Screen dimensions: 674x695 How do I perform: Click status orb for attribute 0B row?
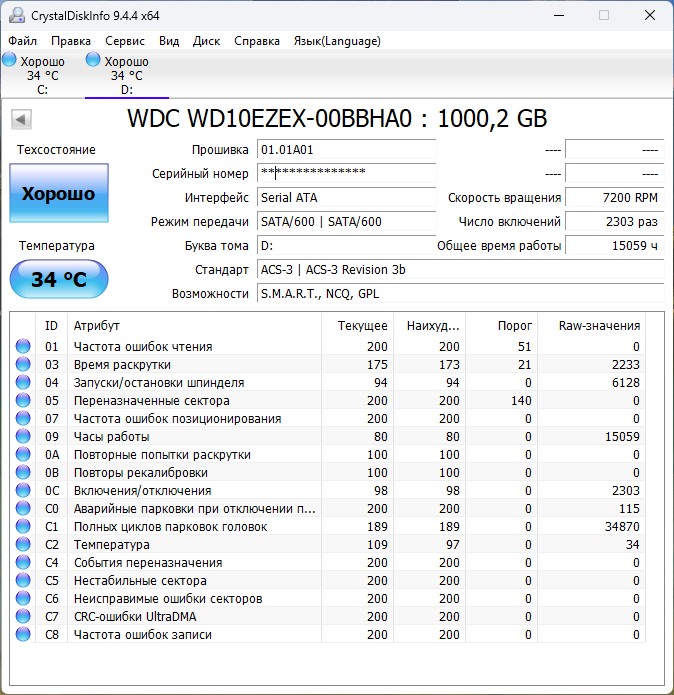[23, 472]
